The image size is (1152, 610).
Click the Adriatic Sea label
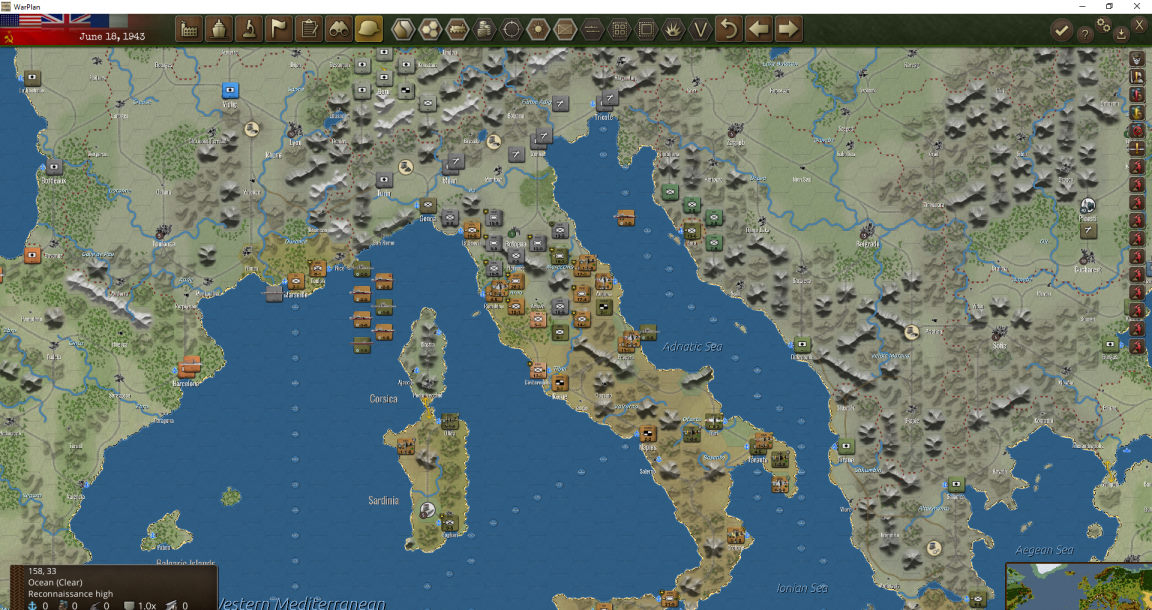693,346
